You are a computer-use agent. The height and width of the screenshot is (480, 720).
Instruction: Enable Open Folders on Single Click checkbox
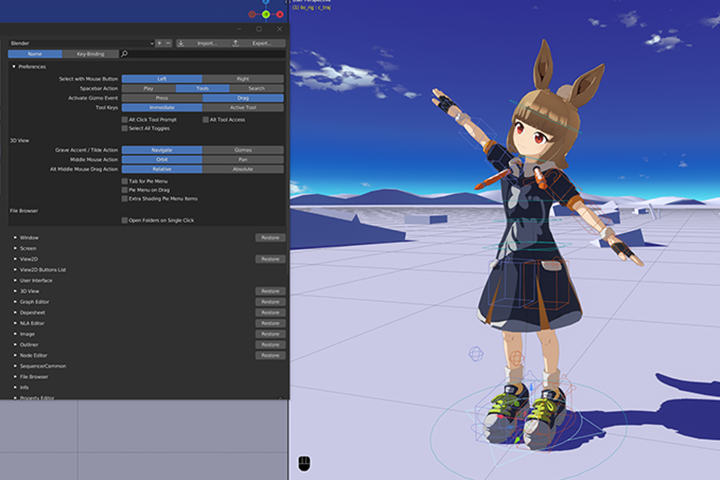[x=124, y=220]
